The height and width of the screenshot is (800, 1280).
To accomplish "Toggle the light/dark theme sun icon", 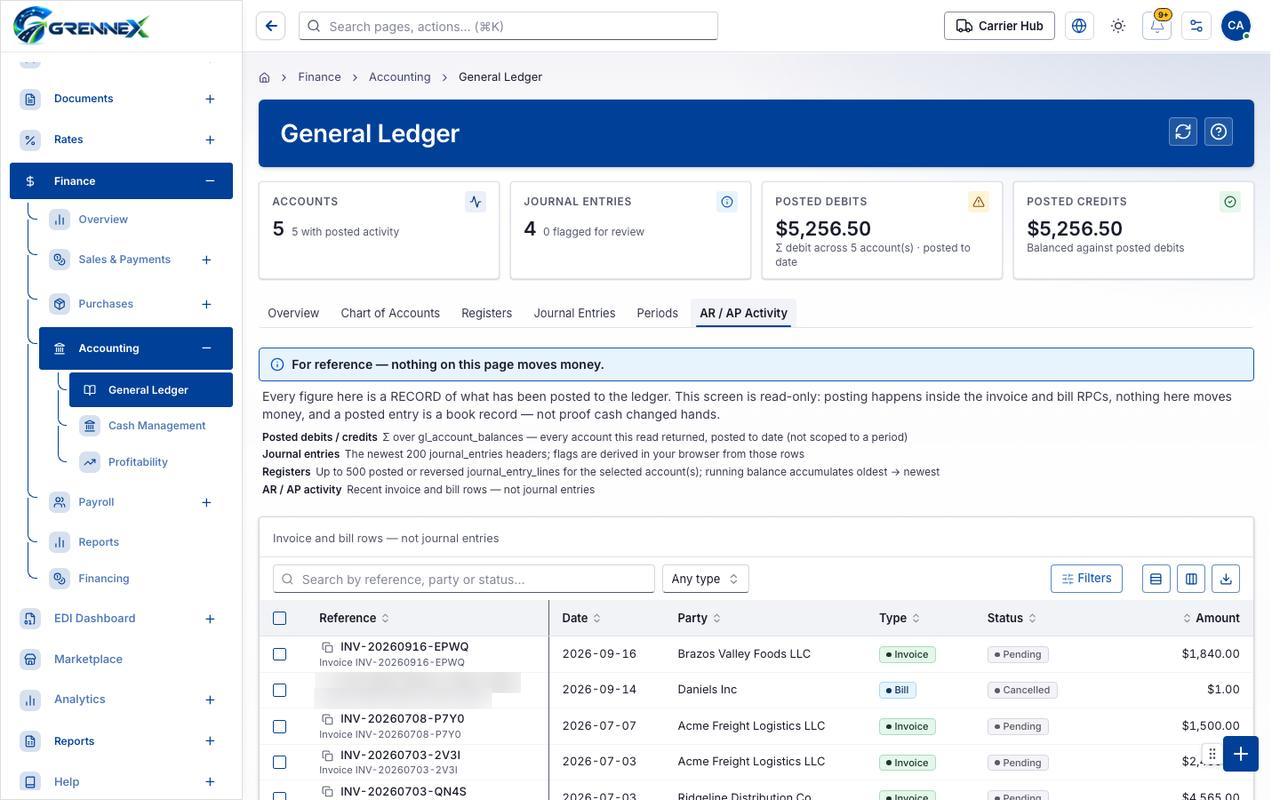I will pos(1118,26).
